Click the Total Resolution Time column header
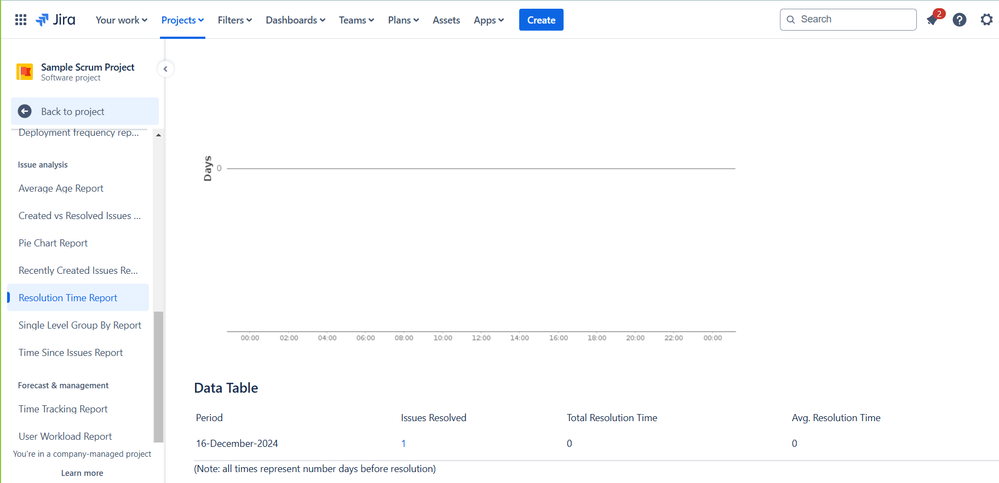Image resolution: width=999 pixels, height=483 pixels. click(612, 418)
